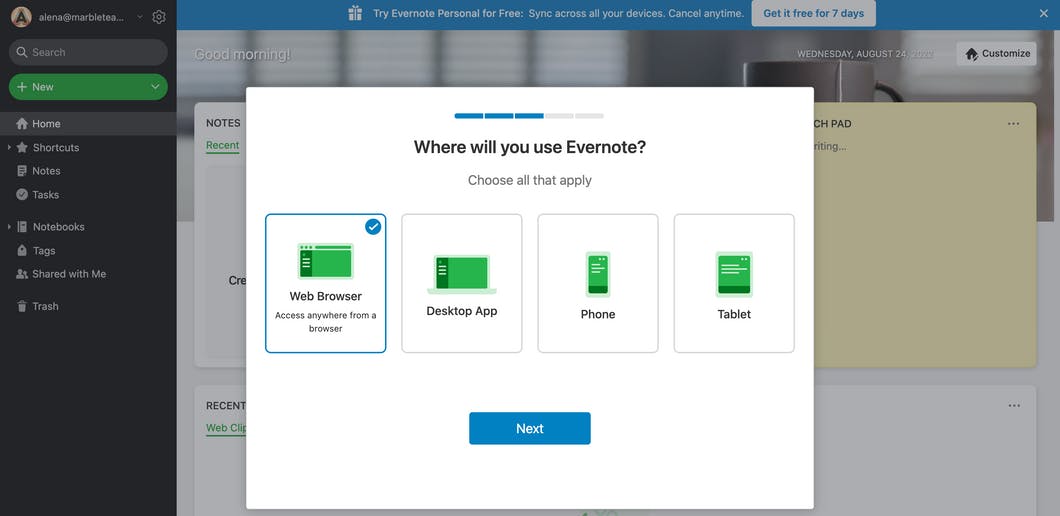Select the Desktop App option card
The height and width of the screenshot is (516, 1060).
(462, 283)
